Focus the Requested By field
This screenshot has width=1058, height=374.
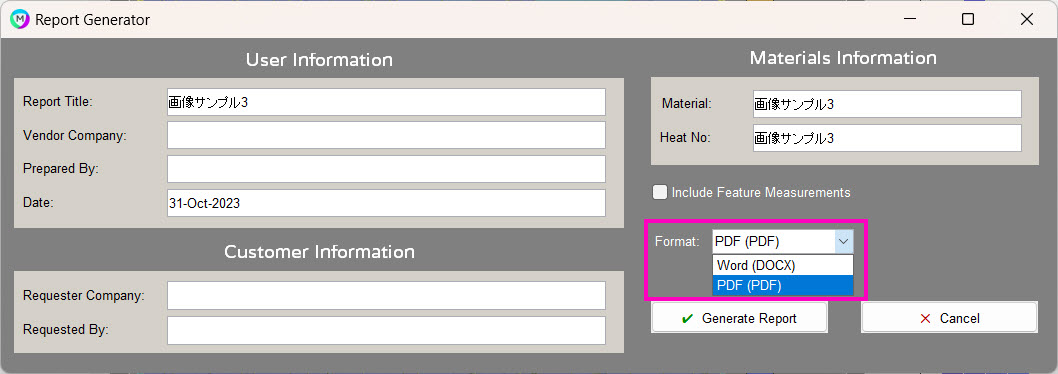click(x=386, y=330)
